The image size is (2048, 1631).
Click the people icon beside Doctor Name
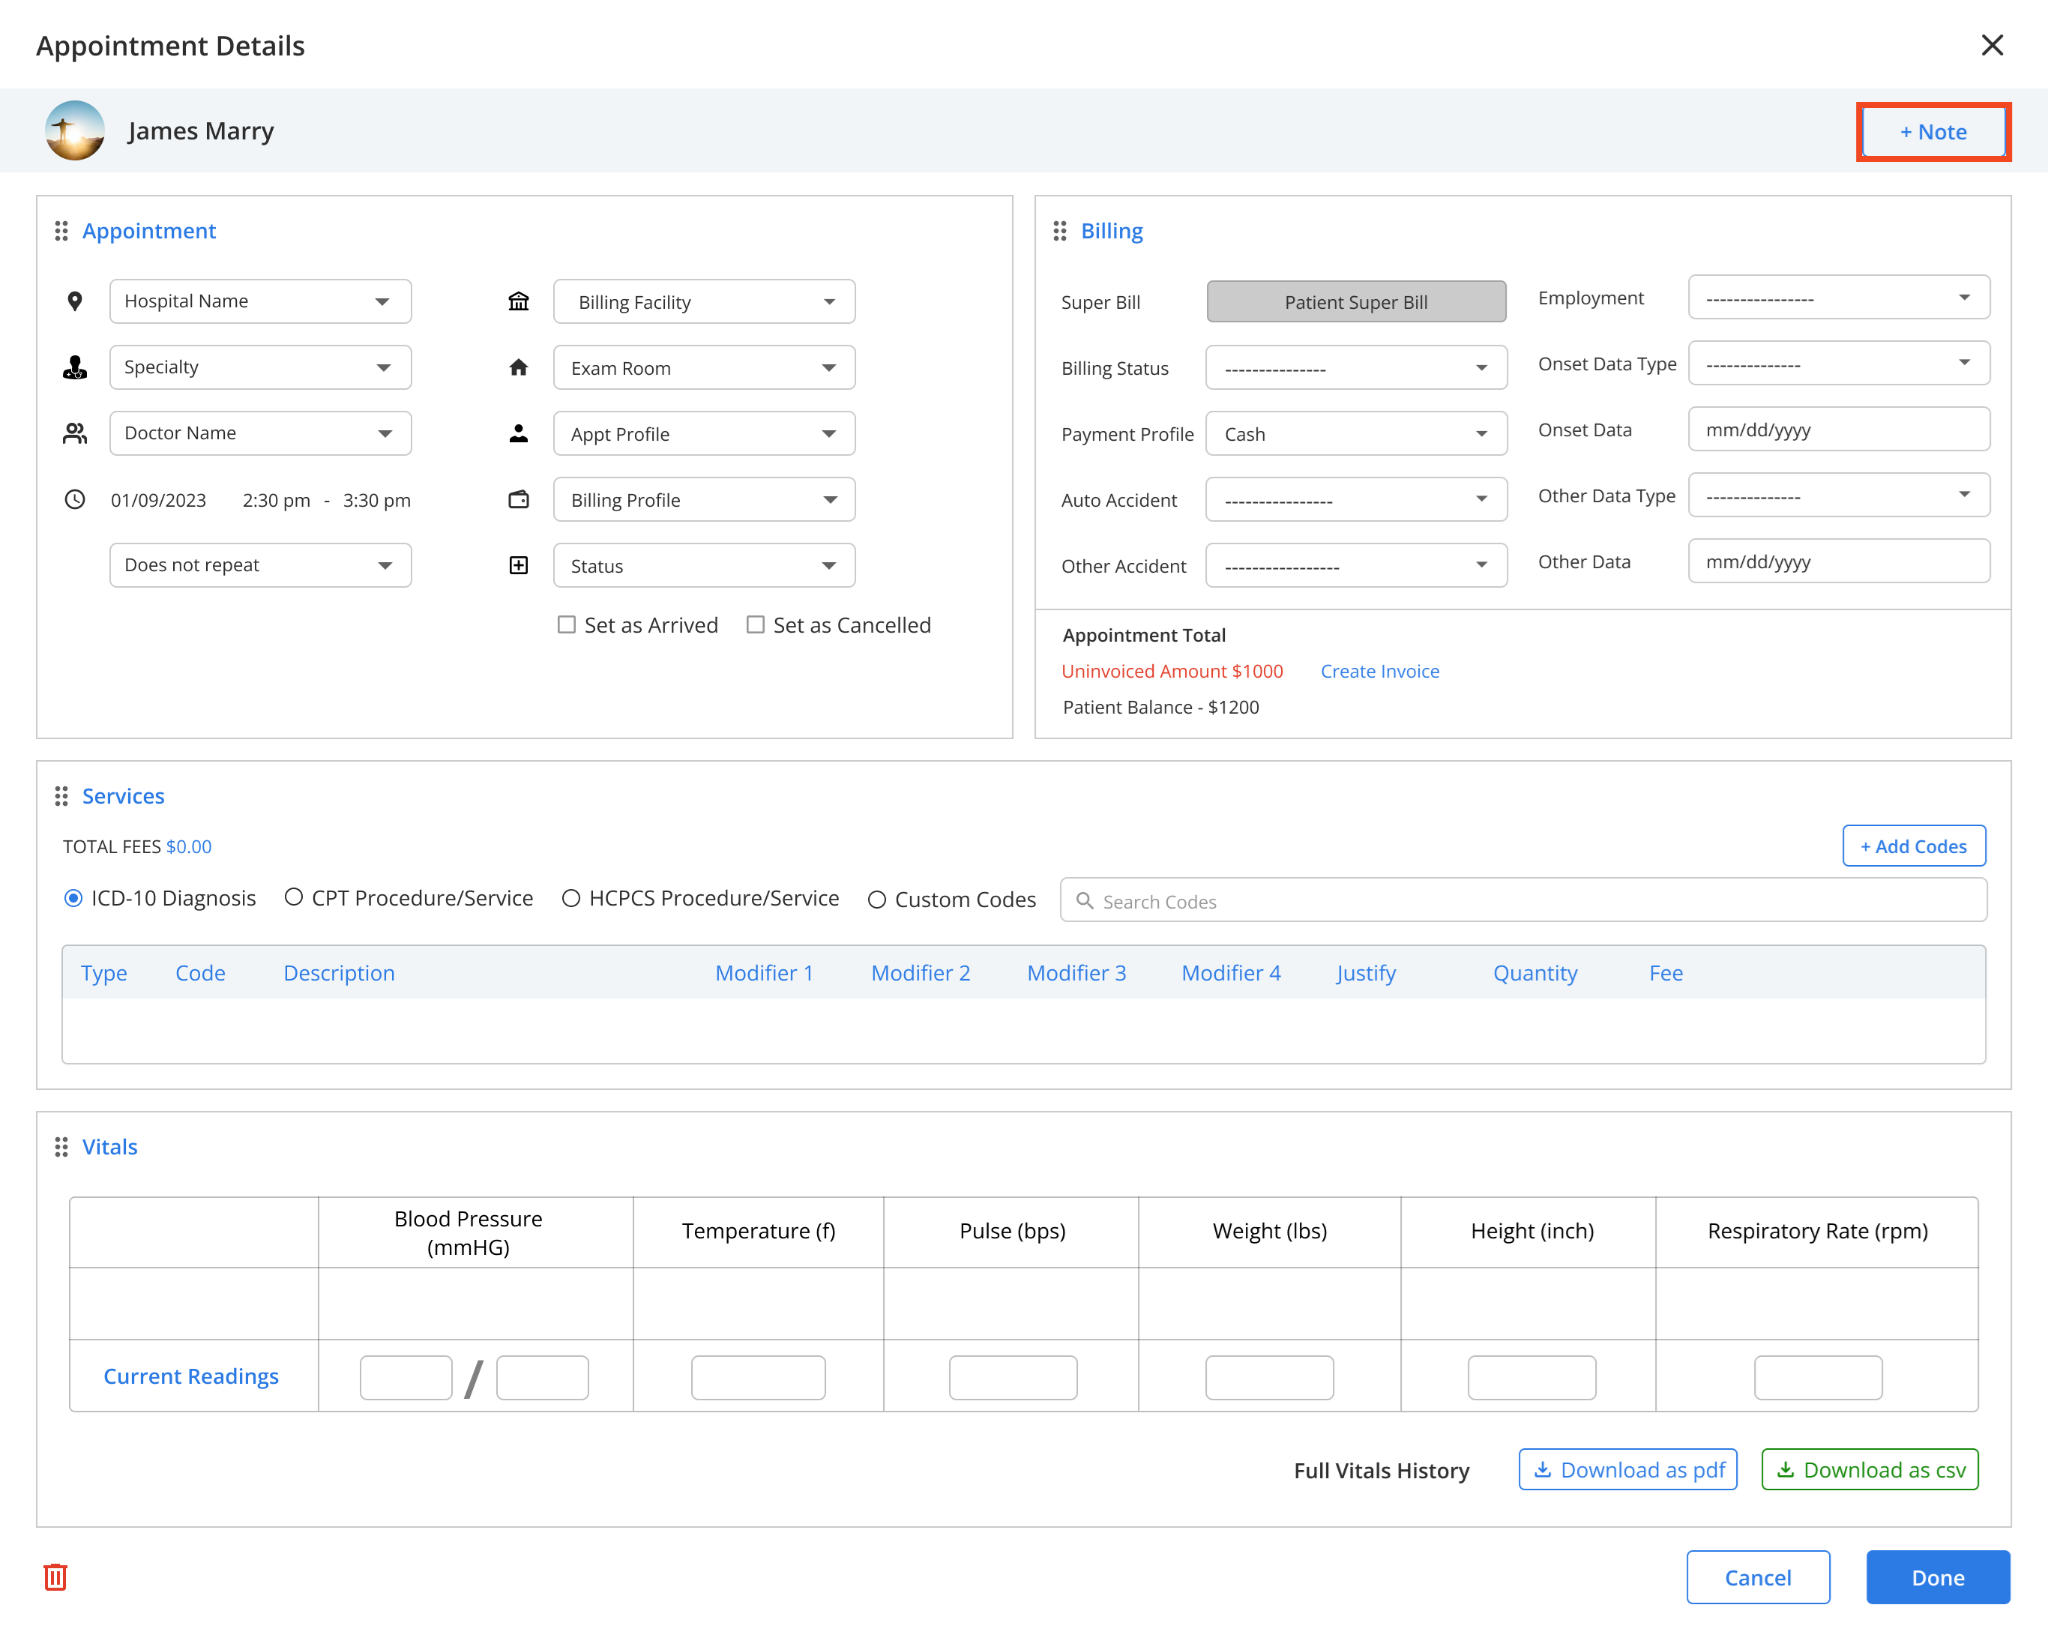[x=75, y=433]
